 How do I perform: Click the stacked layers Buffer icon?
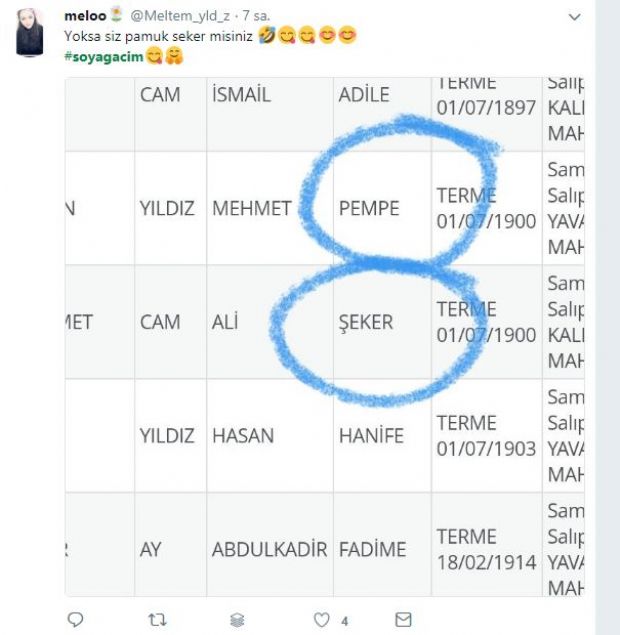pyautogui.click(x=238, y=620)
